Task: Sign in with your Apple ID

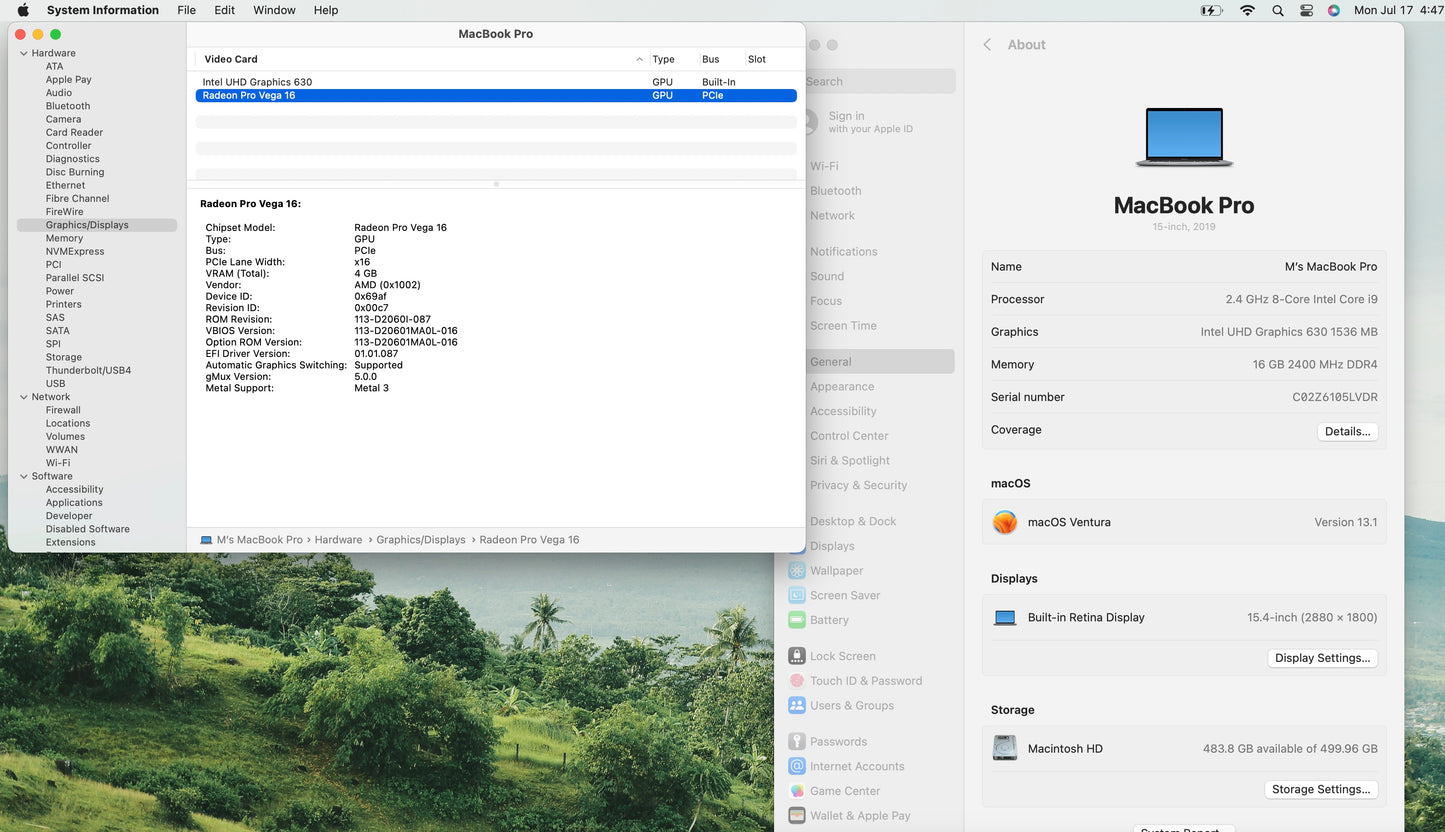Action: click(x=870, y=122)
